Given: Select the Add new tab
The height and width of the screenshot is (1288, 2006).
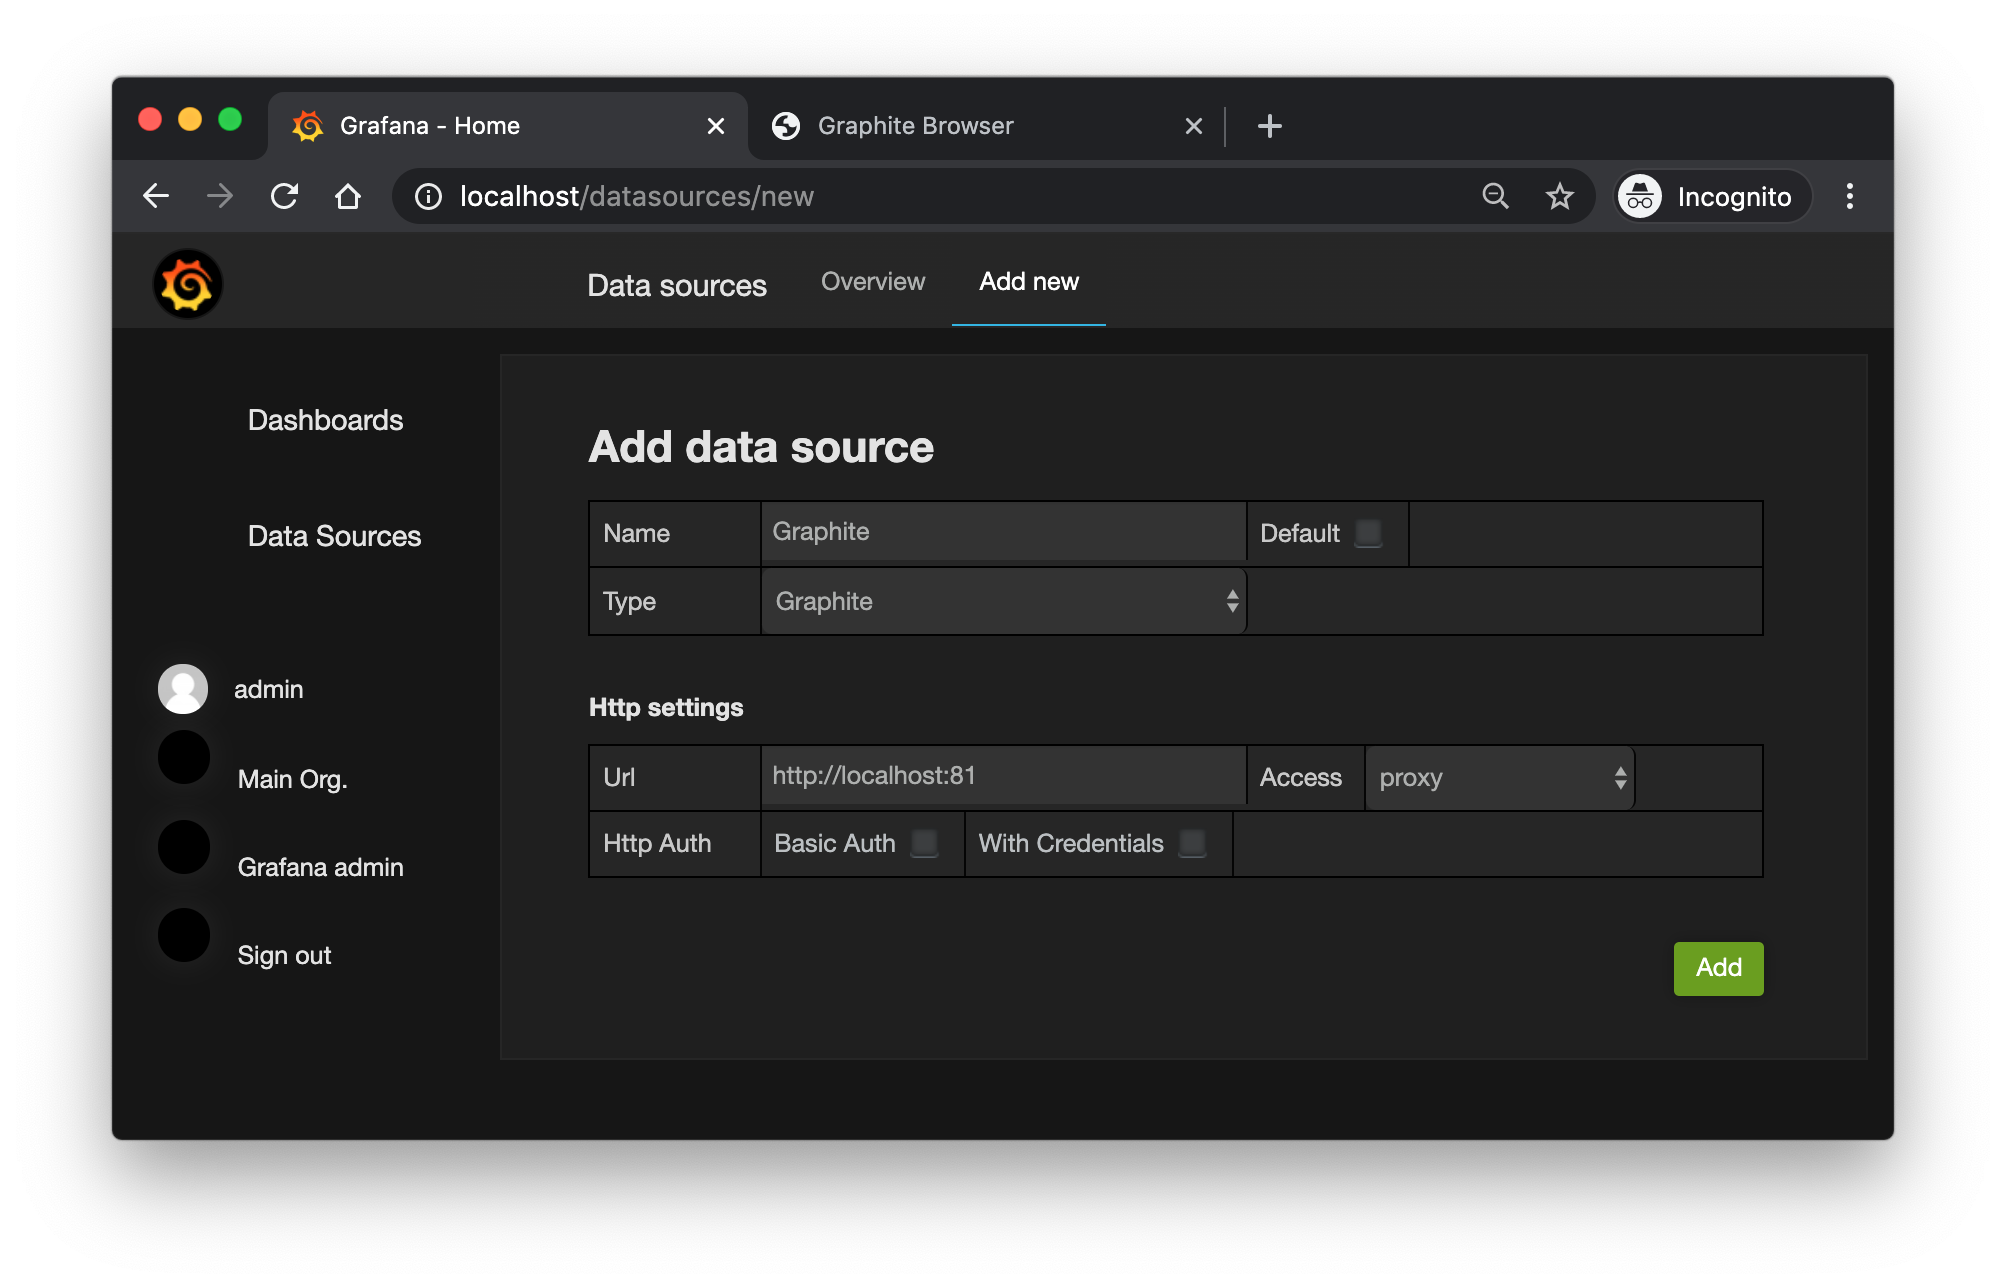Looking at the screenshot, I should click(1029, 281).
